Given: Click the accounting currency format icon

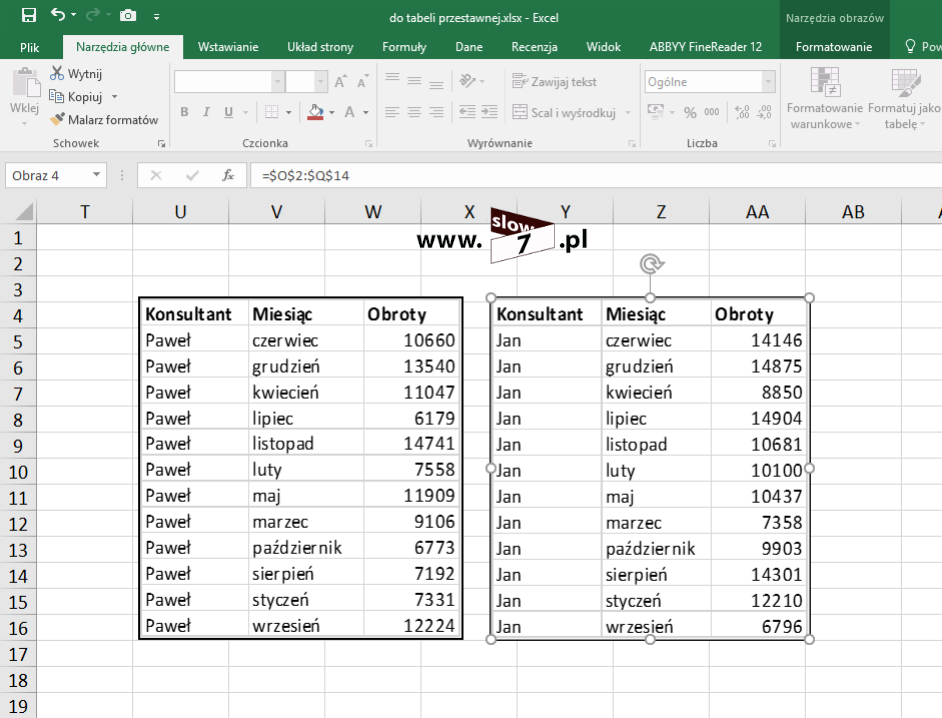Looking at the screenshot, I should tap(655, 112).
